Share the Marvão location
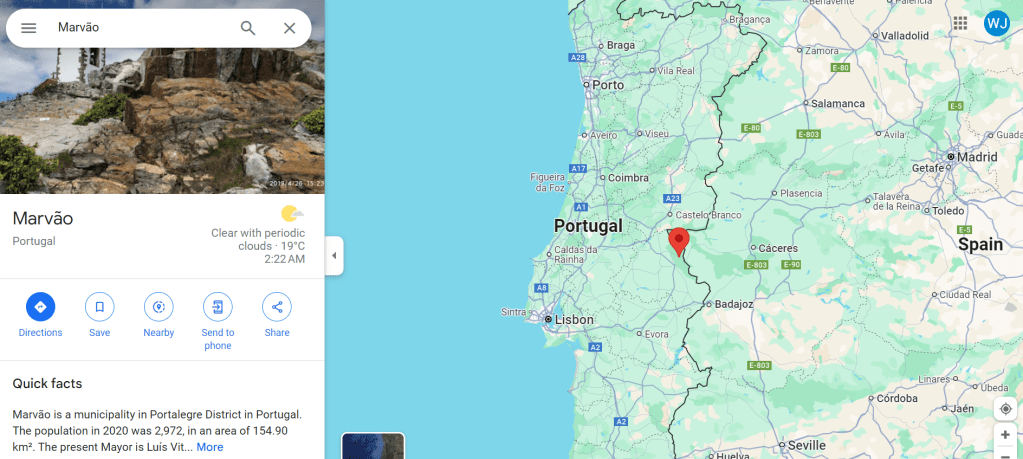Screen dimensions: 1023x459 click(277, 316)
